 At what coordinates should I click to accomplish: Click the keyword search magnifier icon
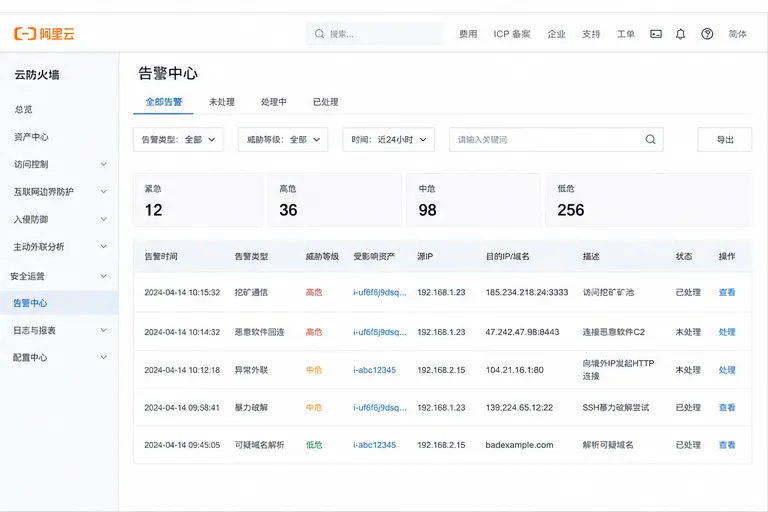coord(650,140)
